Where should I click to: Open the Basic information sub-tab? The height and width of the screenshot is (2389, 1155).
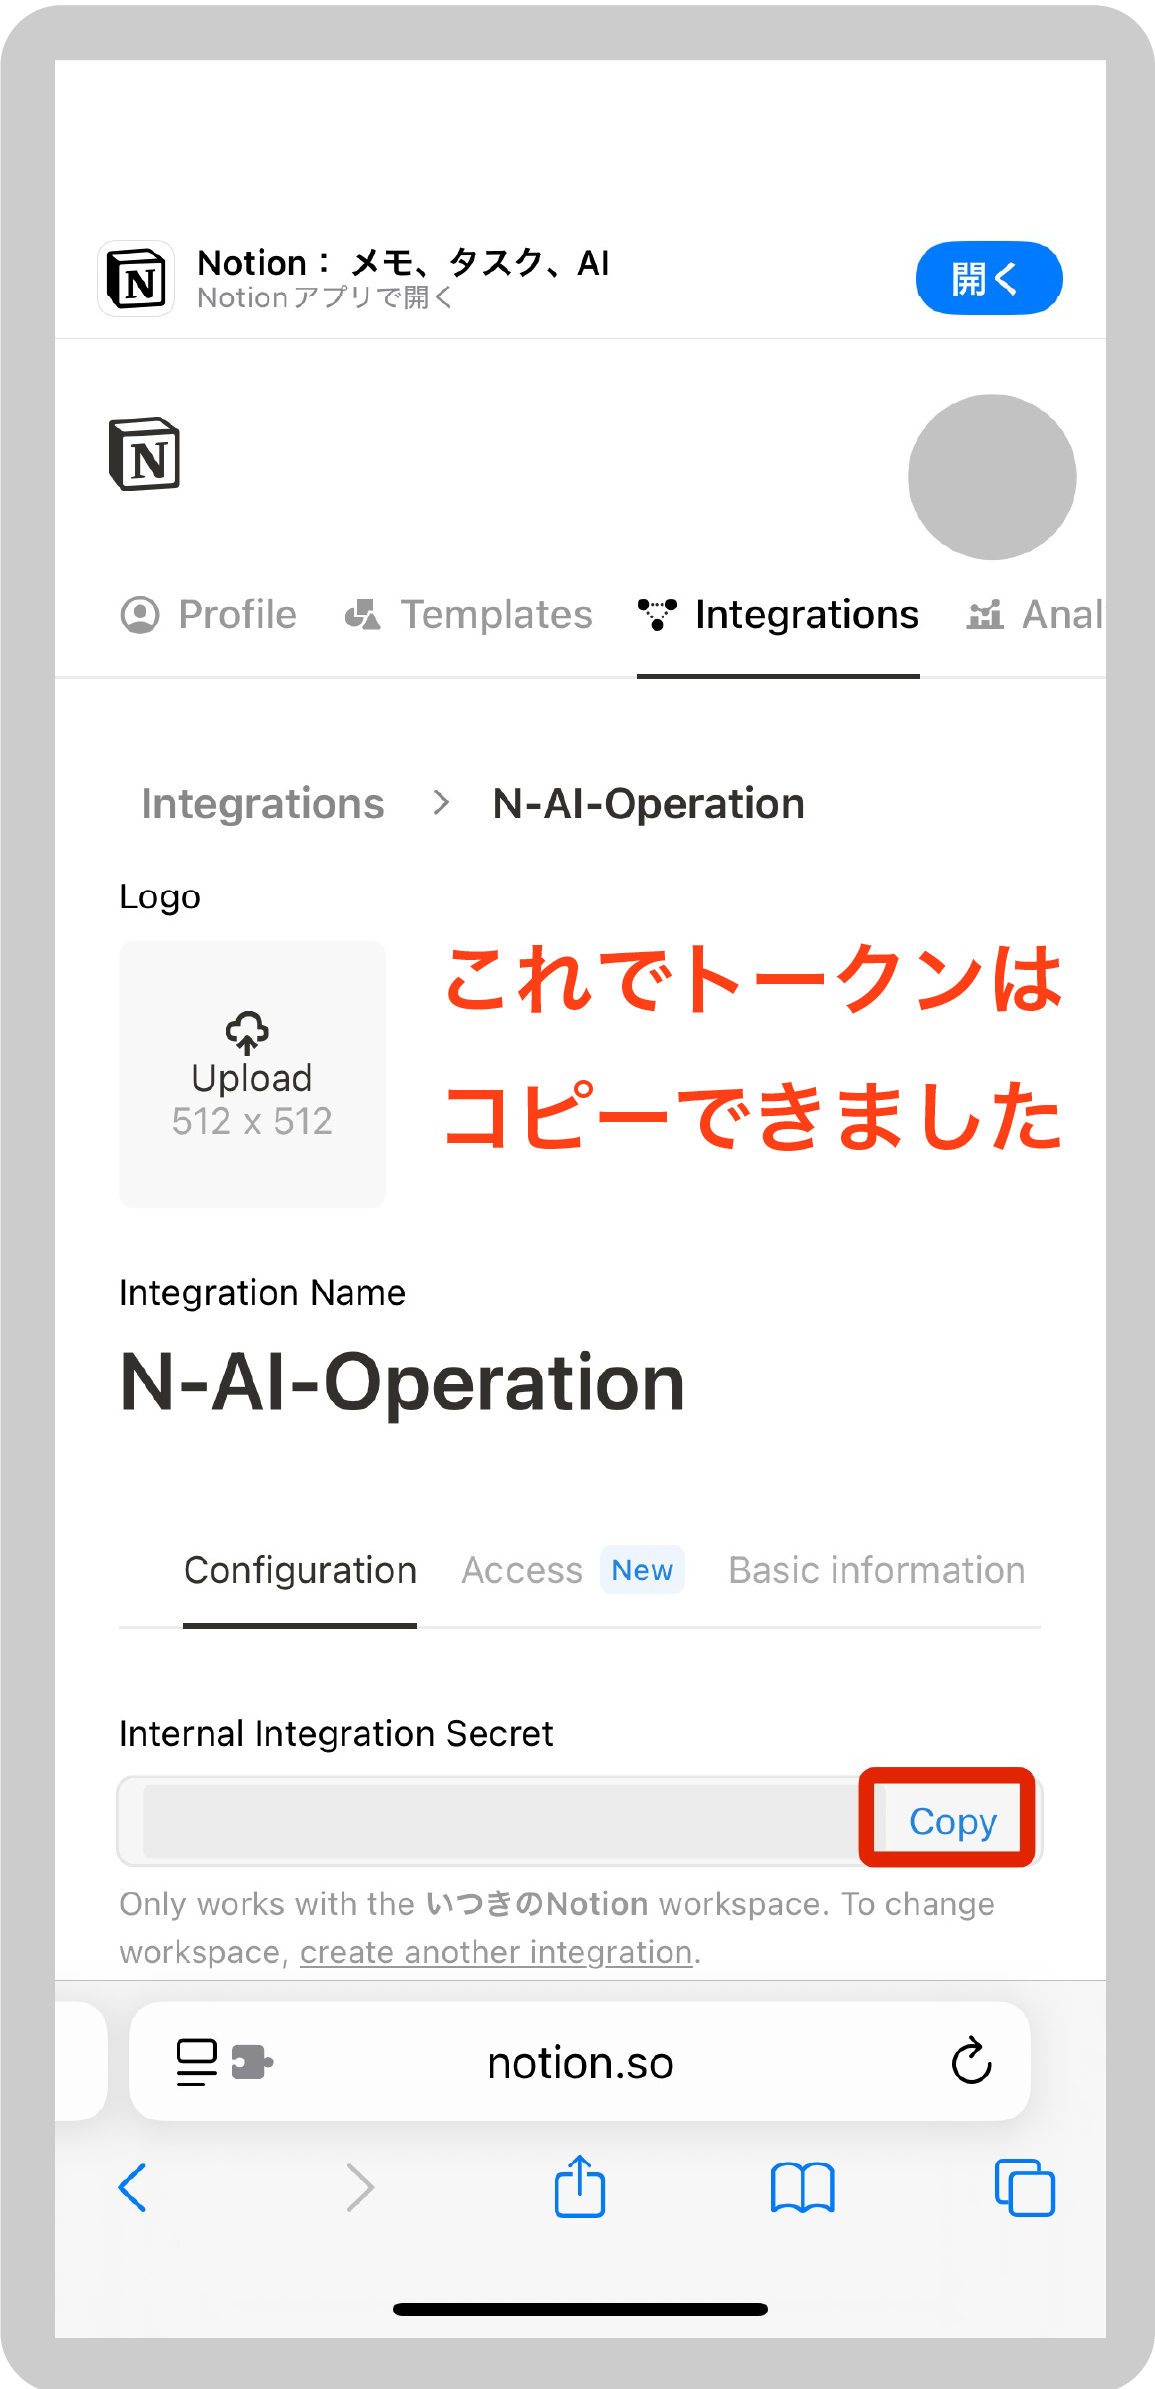877,1570
